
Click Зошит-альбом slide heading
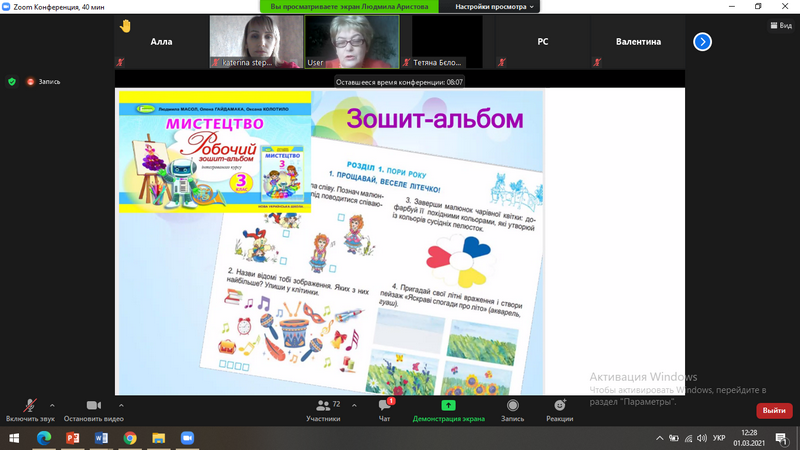click(435, 119)
